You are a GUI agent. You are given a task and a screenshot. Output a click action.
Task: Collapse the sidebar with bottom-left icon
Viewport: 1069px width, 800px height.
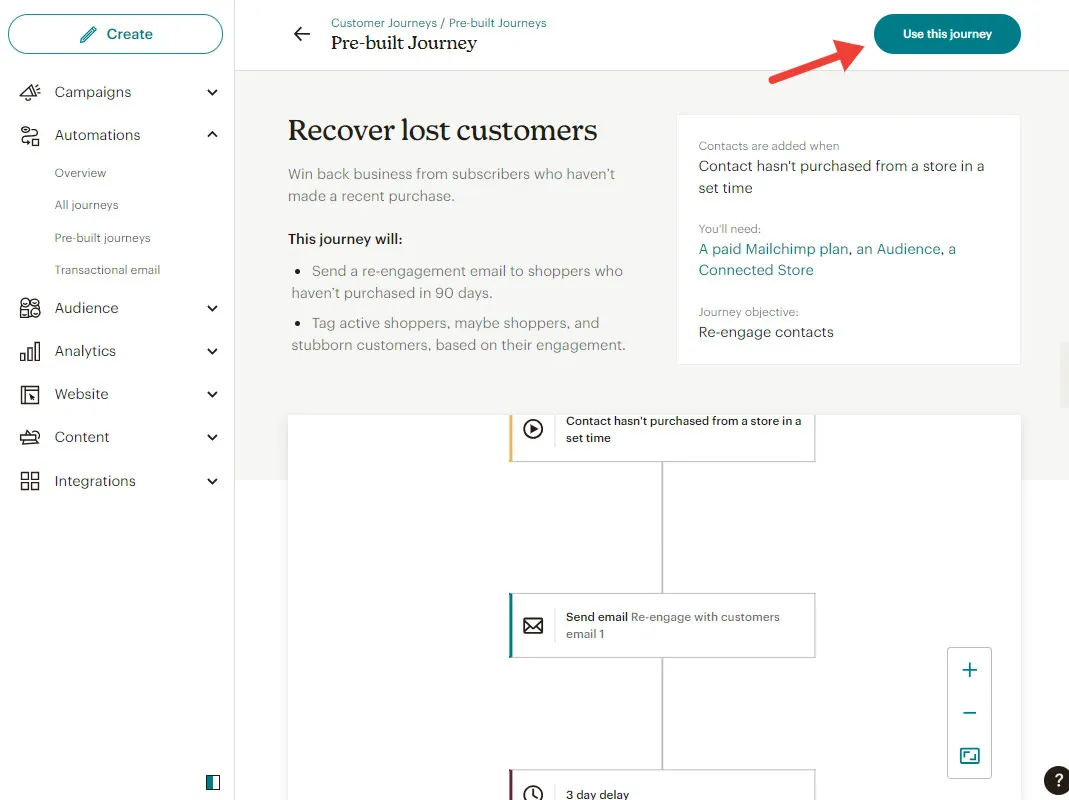[x=212, y=782]
